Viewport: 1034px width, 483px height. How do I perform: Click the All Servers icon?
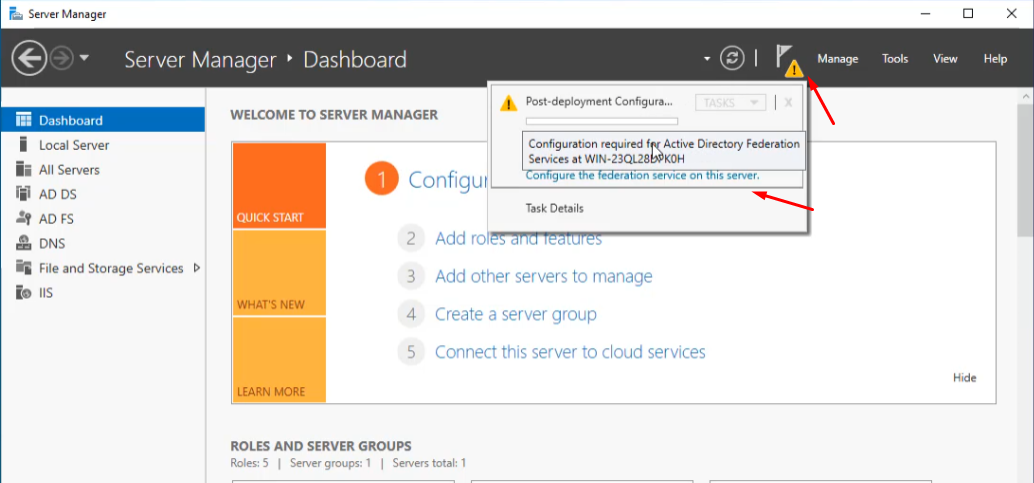[x=24, y=169]
